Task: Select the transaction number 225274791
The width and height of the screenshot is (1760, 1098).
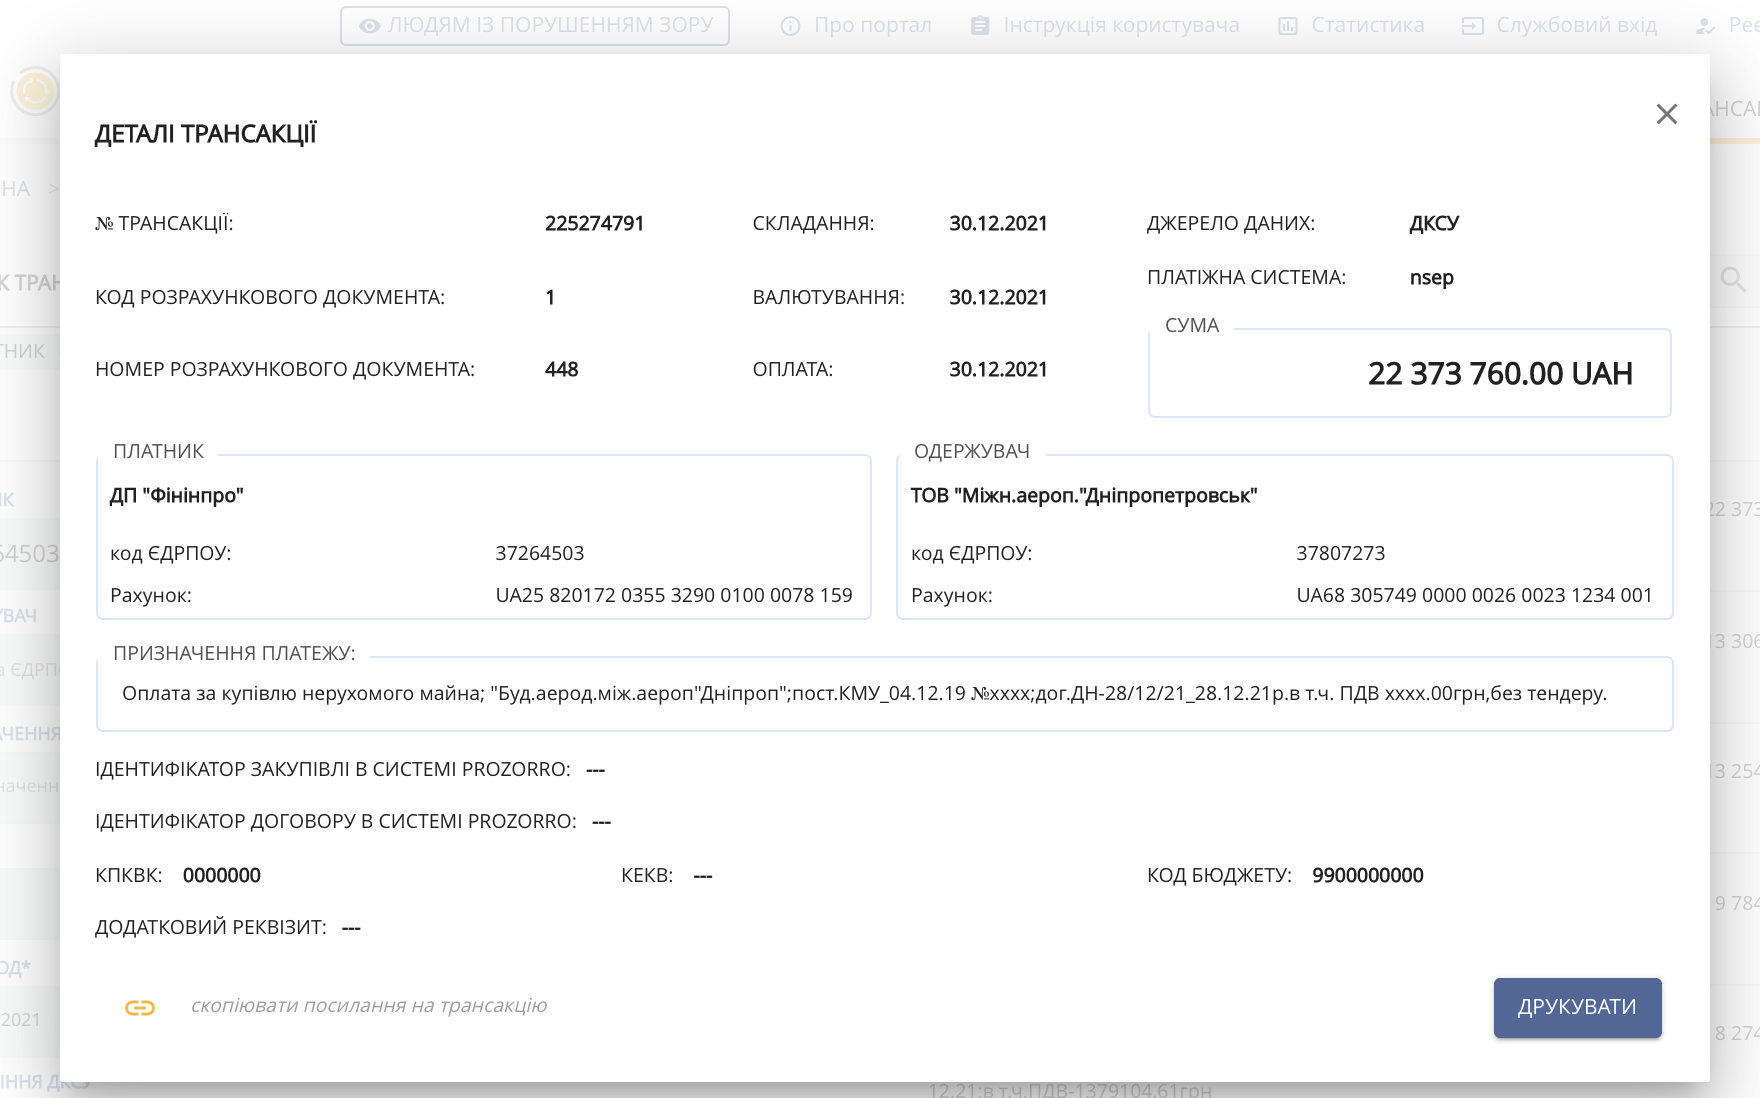Action: click(x=594, y=224)
